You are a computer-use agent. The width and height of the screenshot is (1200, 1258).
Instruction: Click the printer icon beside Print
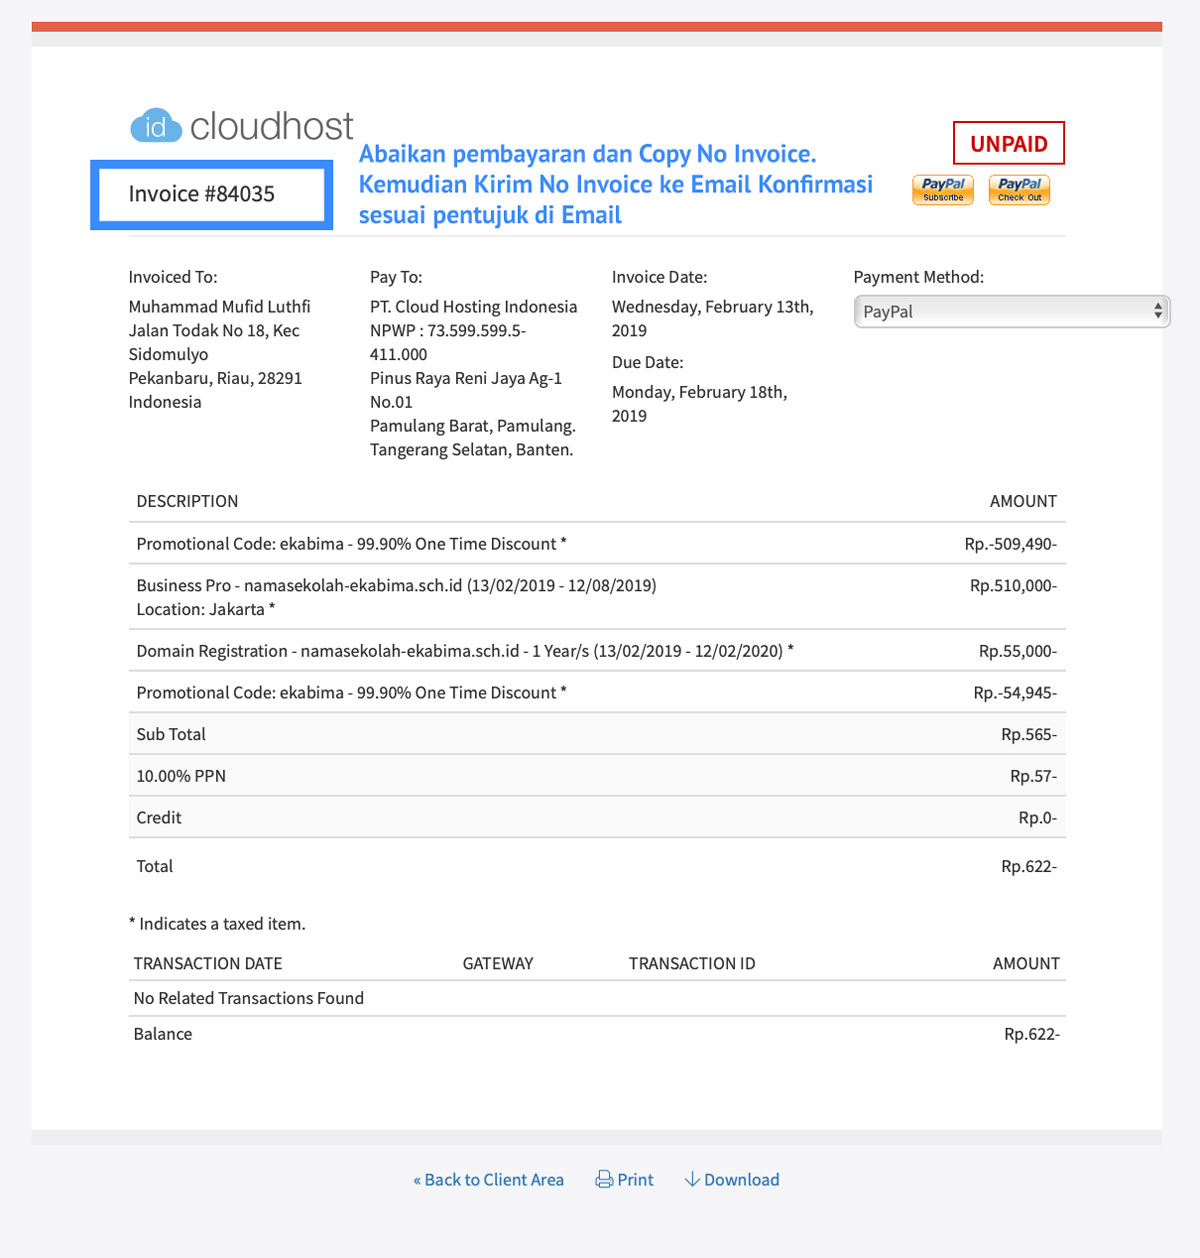pos(604,1180)
